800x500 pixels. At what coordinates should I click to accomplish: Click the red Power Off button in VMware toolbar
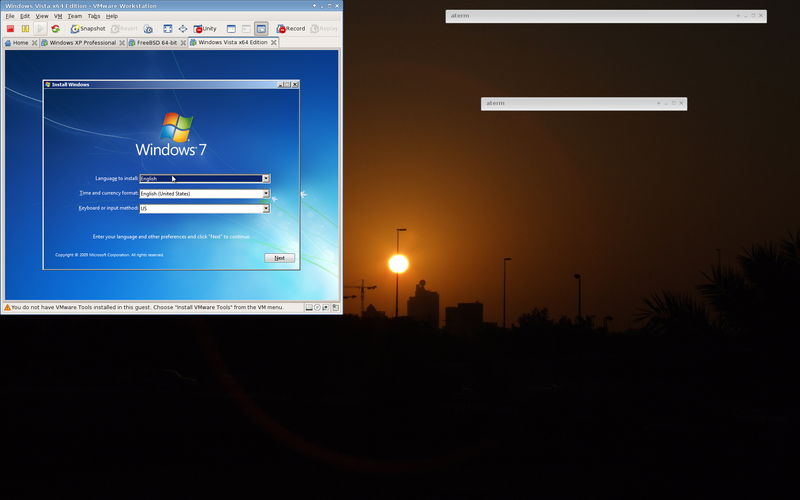(10, 29)
